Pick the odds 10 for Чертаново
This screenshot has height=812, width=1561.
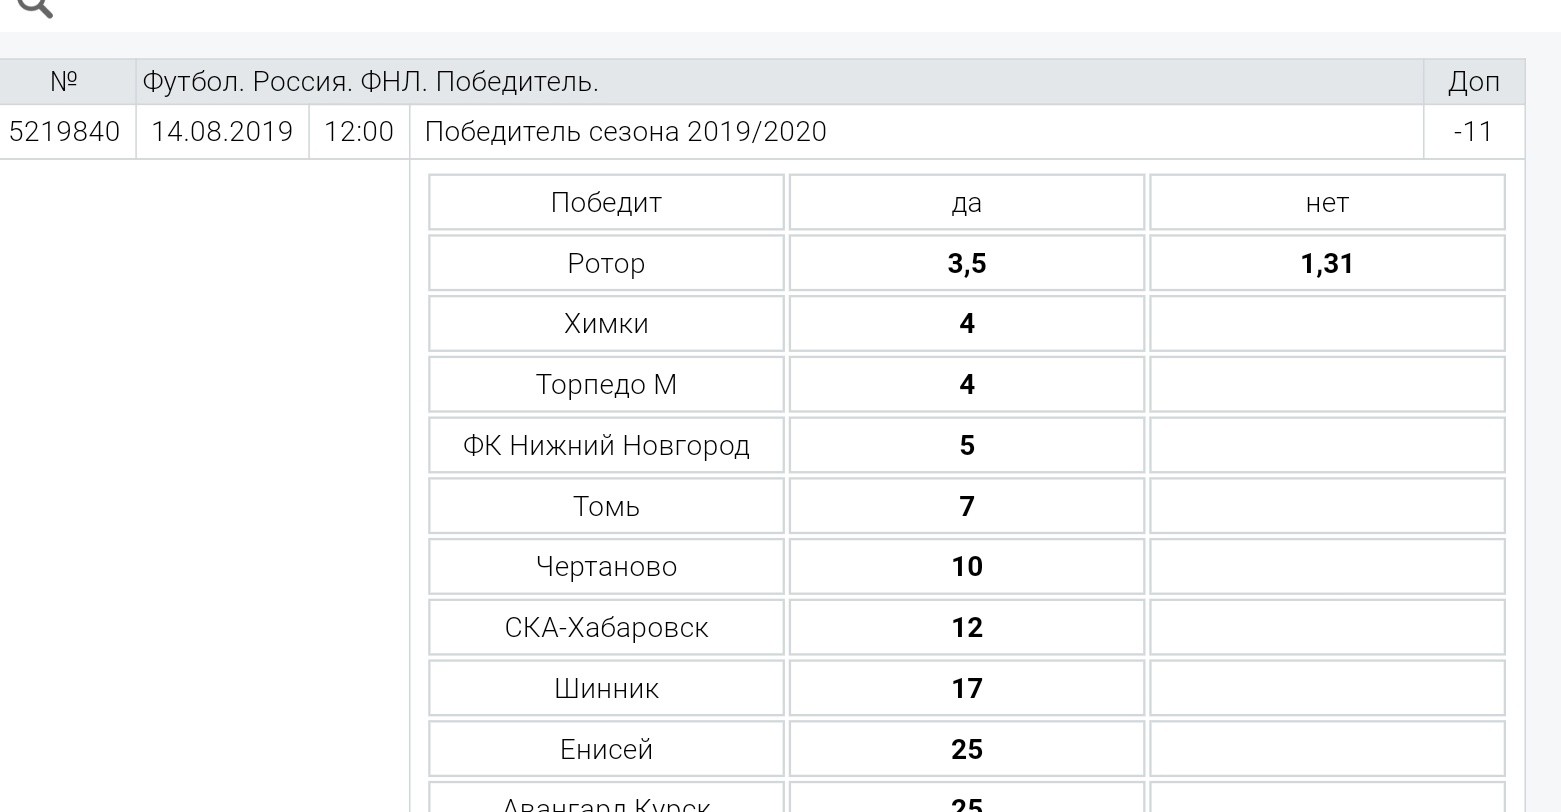pyautogui.click(x=966, y=567)
